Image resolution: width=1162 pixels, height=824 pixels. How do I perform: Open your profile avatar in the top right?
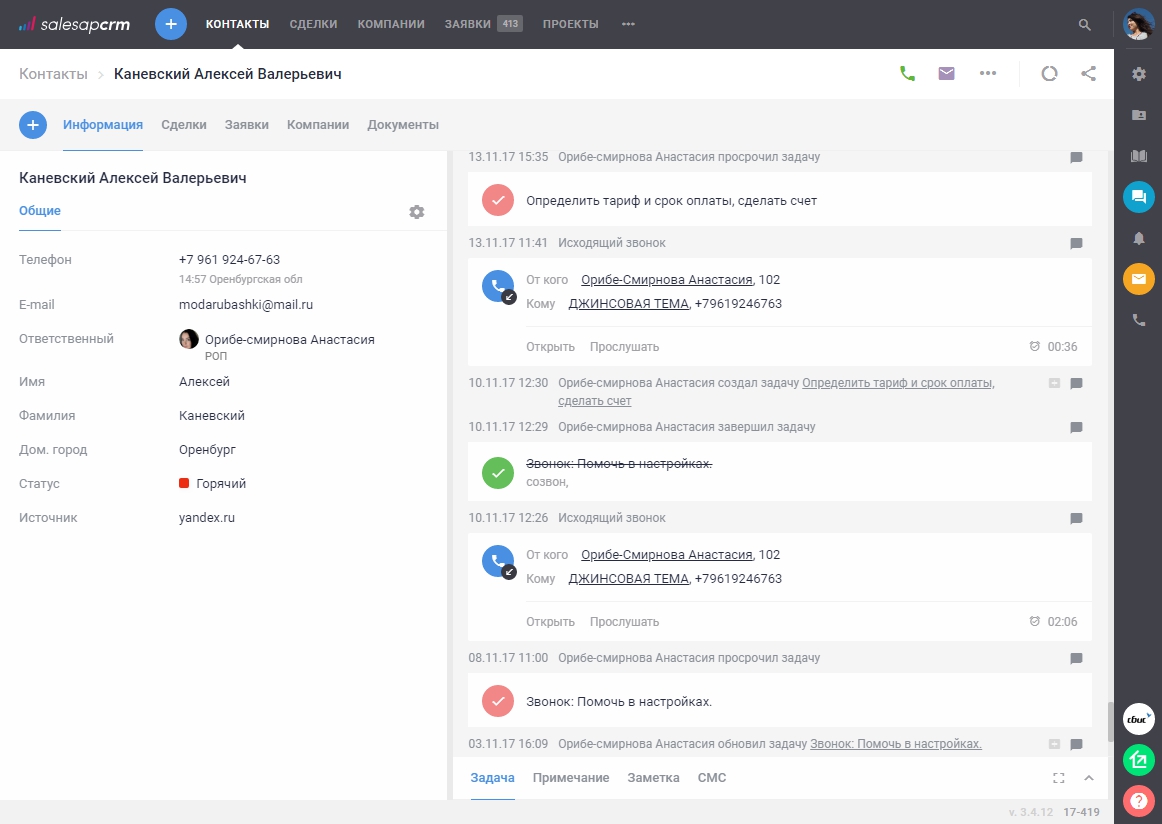tap(1138, 24)
